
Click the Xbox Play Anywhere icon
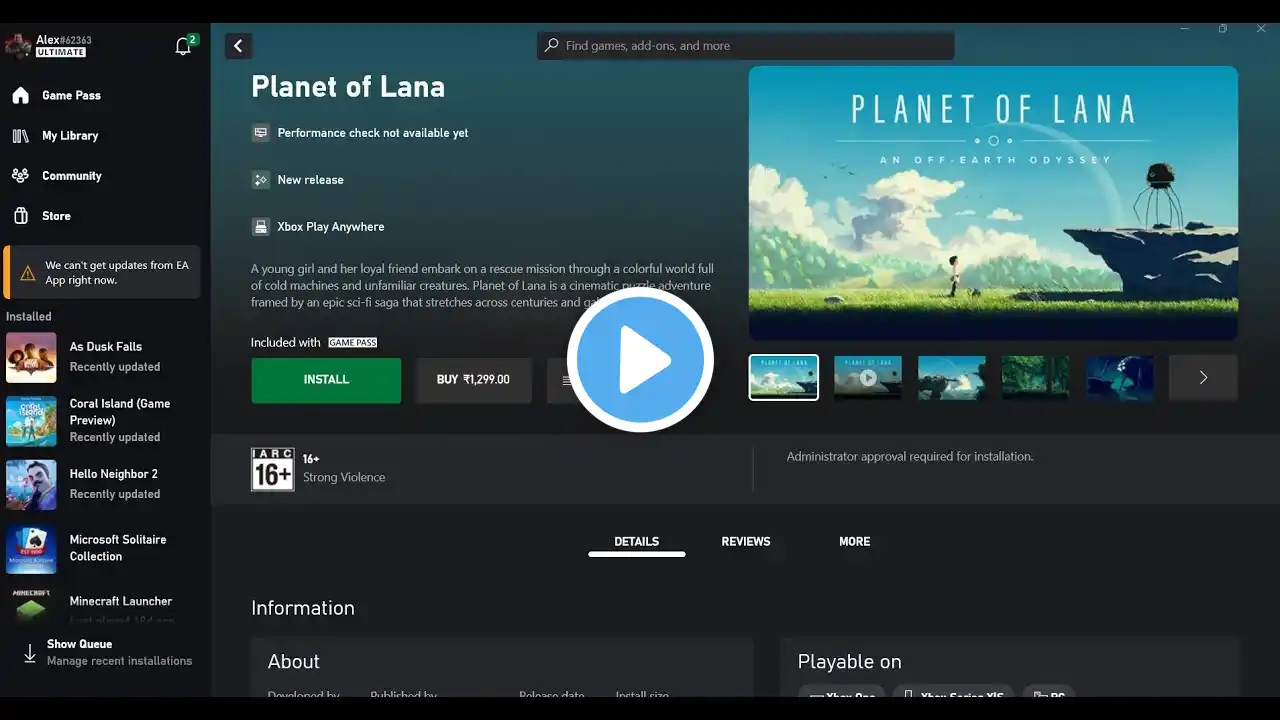(261, 227)
